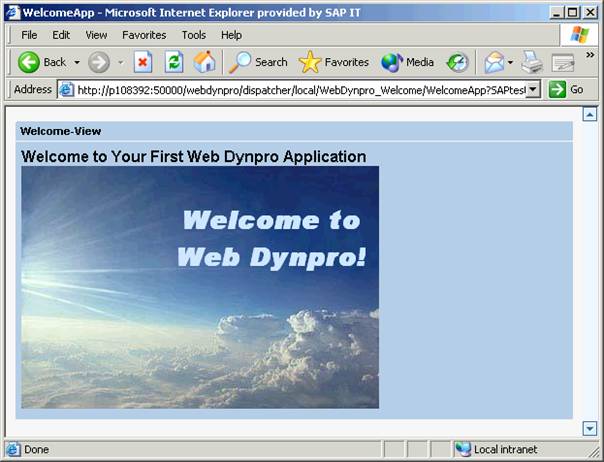
Task: Expand the address bar URL dropdown
Action: (x=533, y=89)
